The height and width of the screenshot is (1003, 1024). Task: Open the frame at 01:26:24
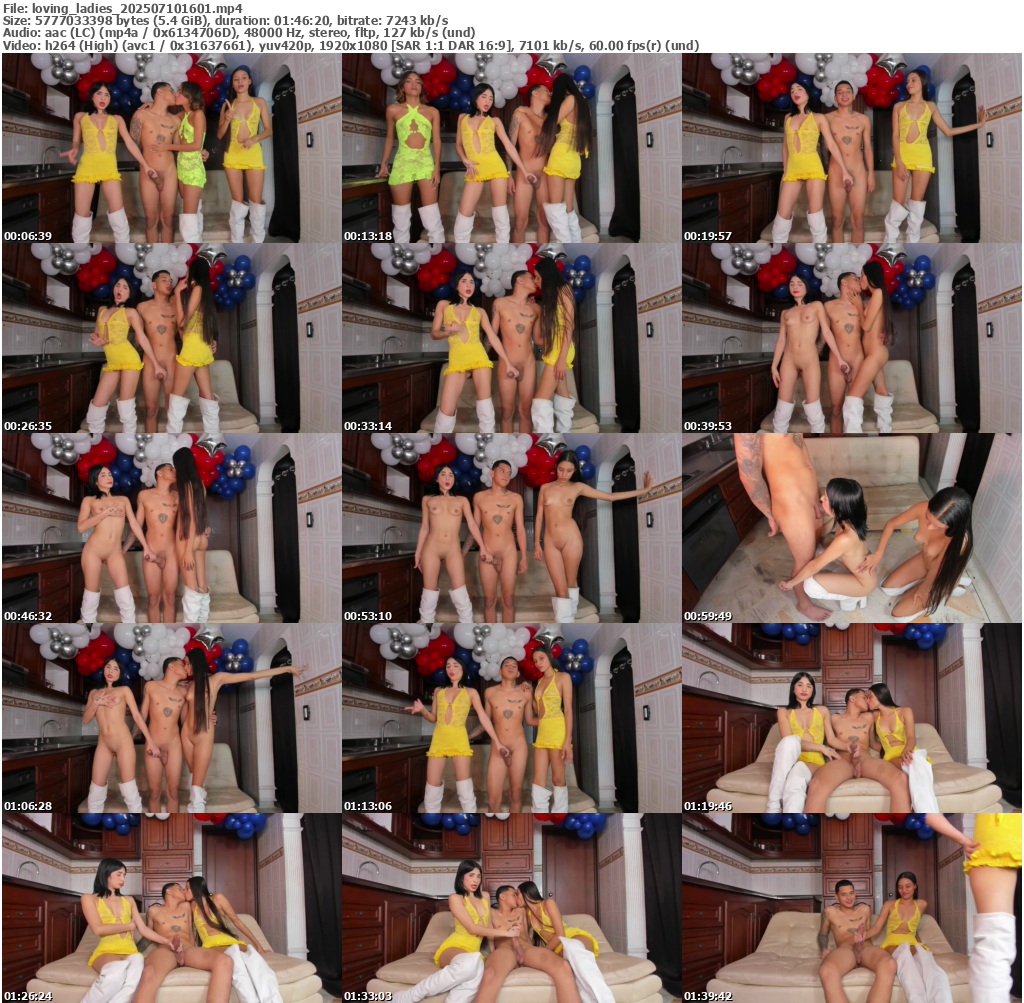pyautogui.click(x=171, y=908)
